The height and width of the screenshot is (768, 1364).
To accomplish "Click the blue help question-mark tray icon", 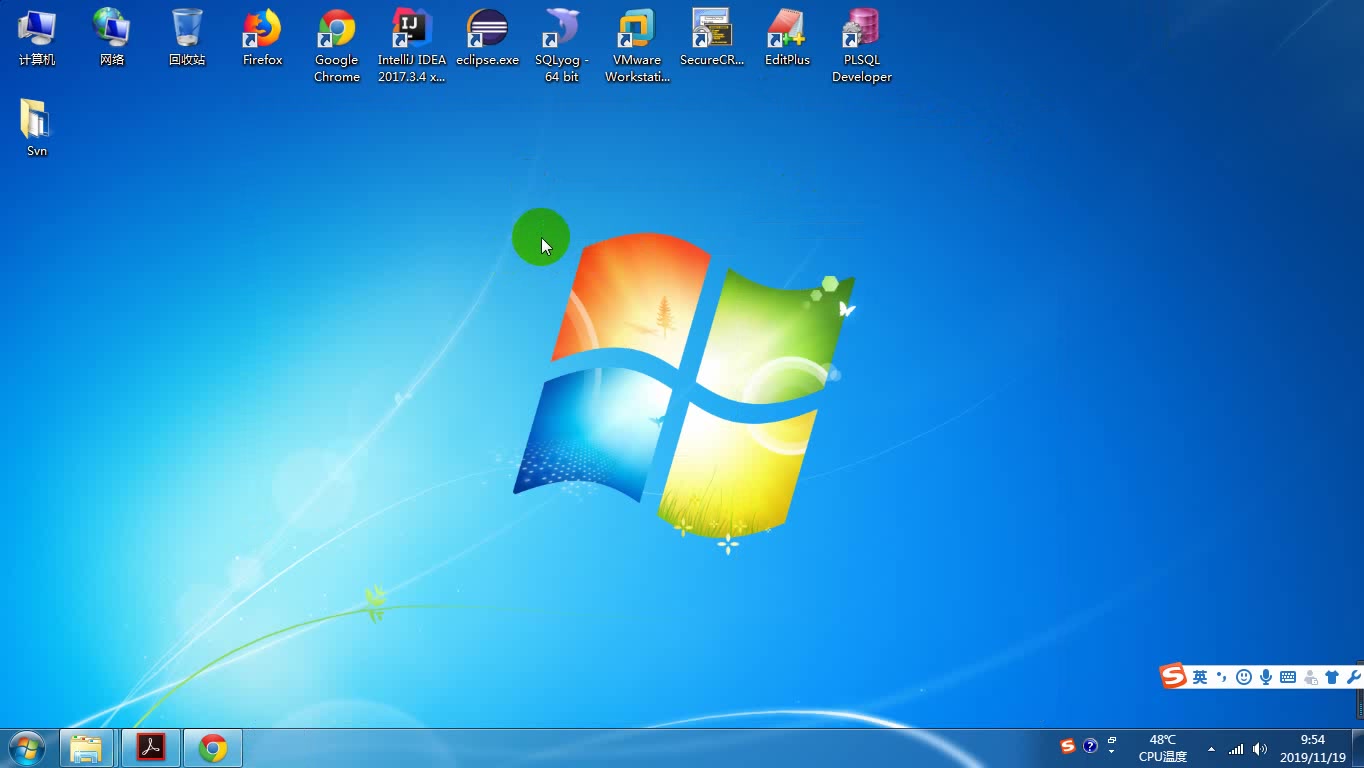I will pos(1090,746).
